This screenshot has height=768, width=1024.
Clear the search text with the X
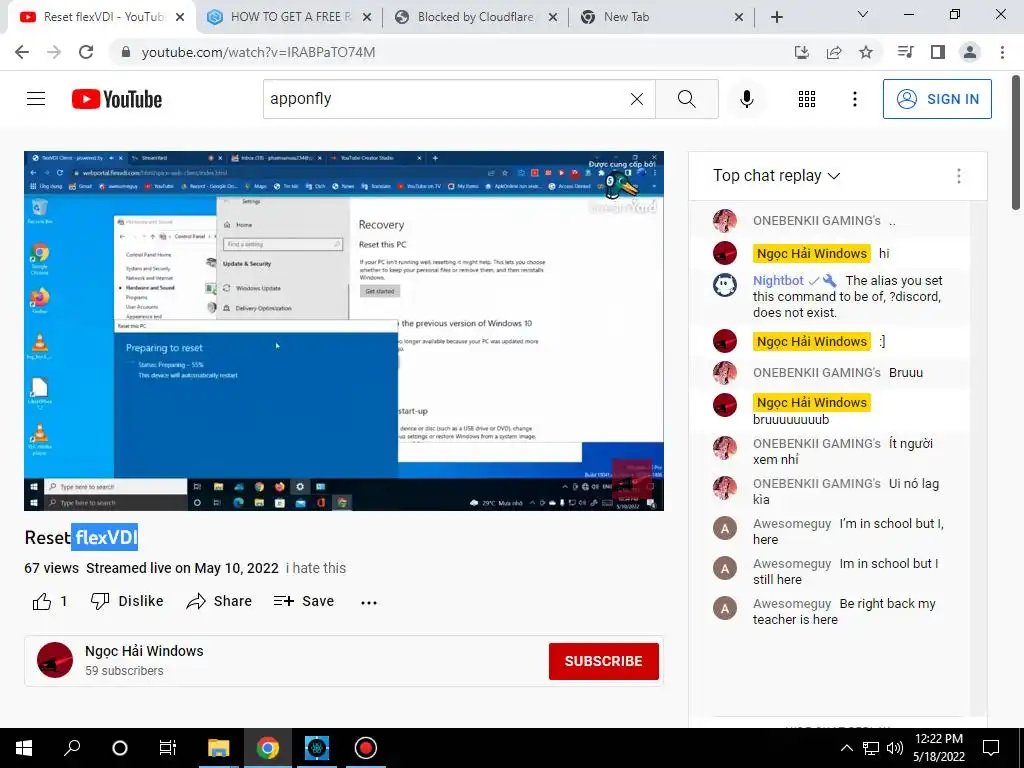(x=637, y=99)
